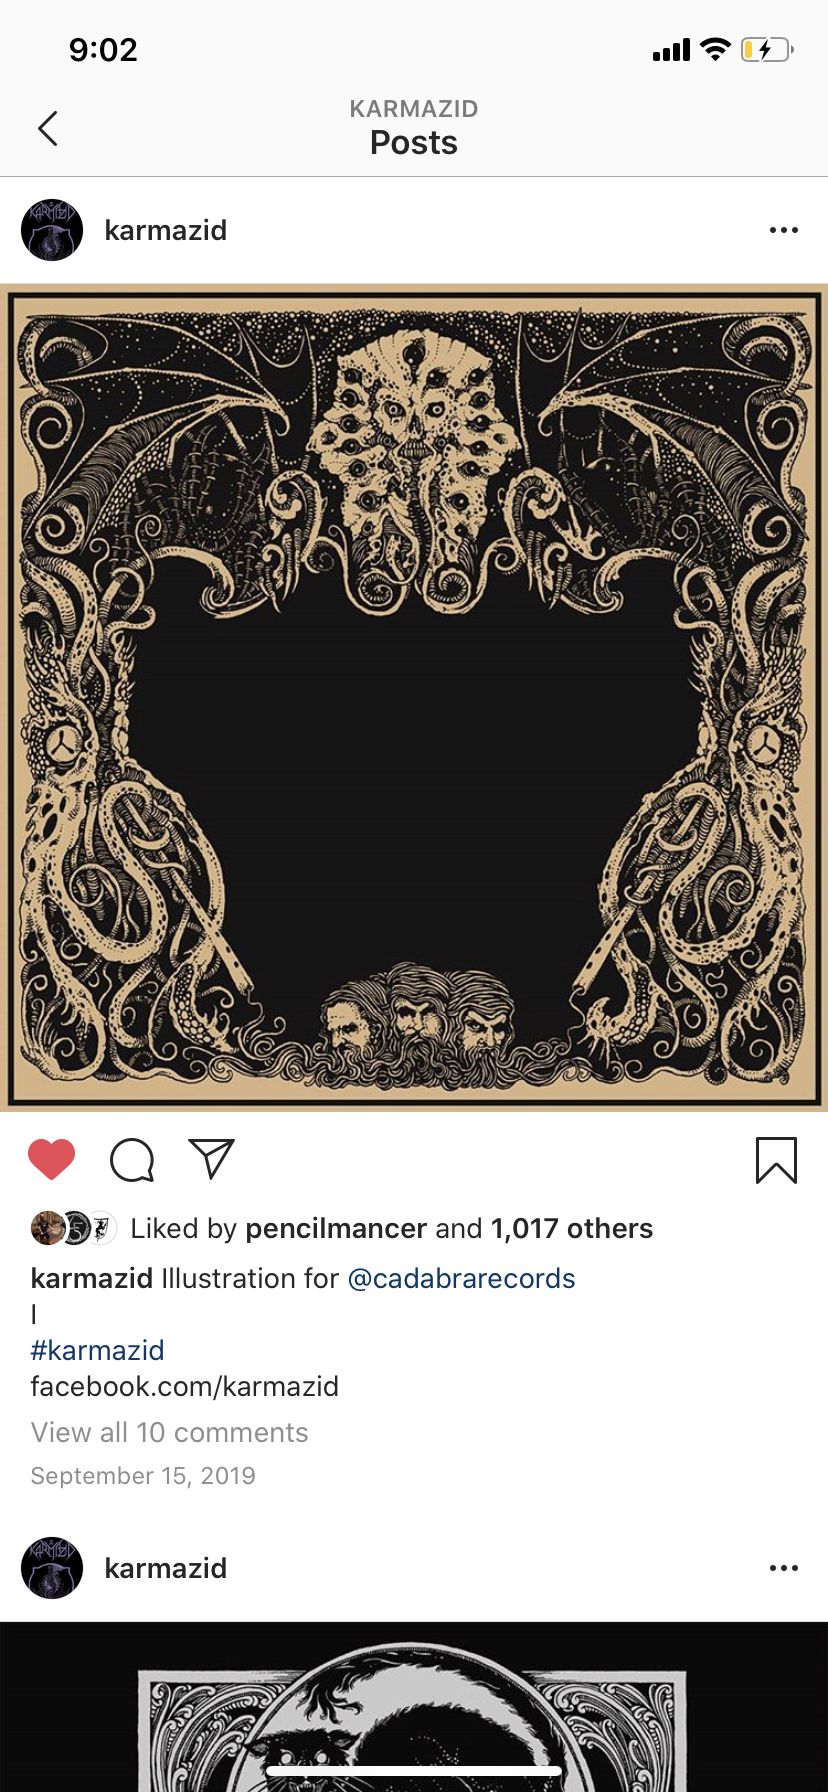This screenshot has width=828, height=1792.
Task: Share the post via the paper plane icon
Action: (211, 1159)
